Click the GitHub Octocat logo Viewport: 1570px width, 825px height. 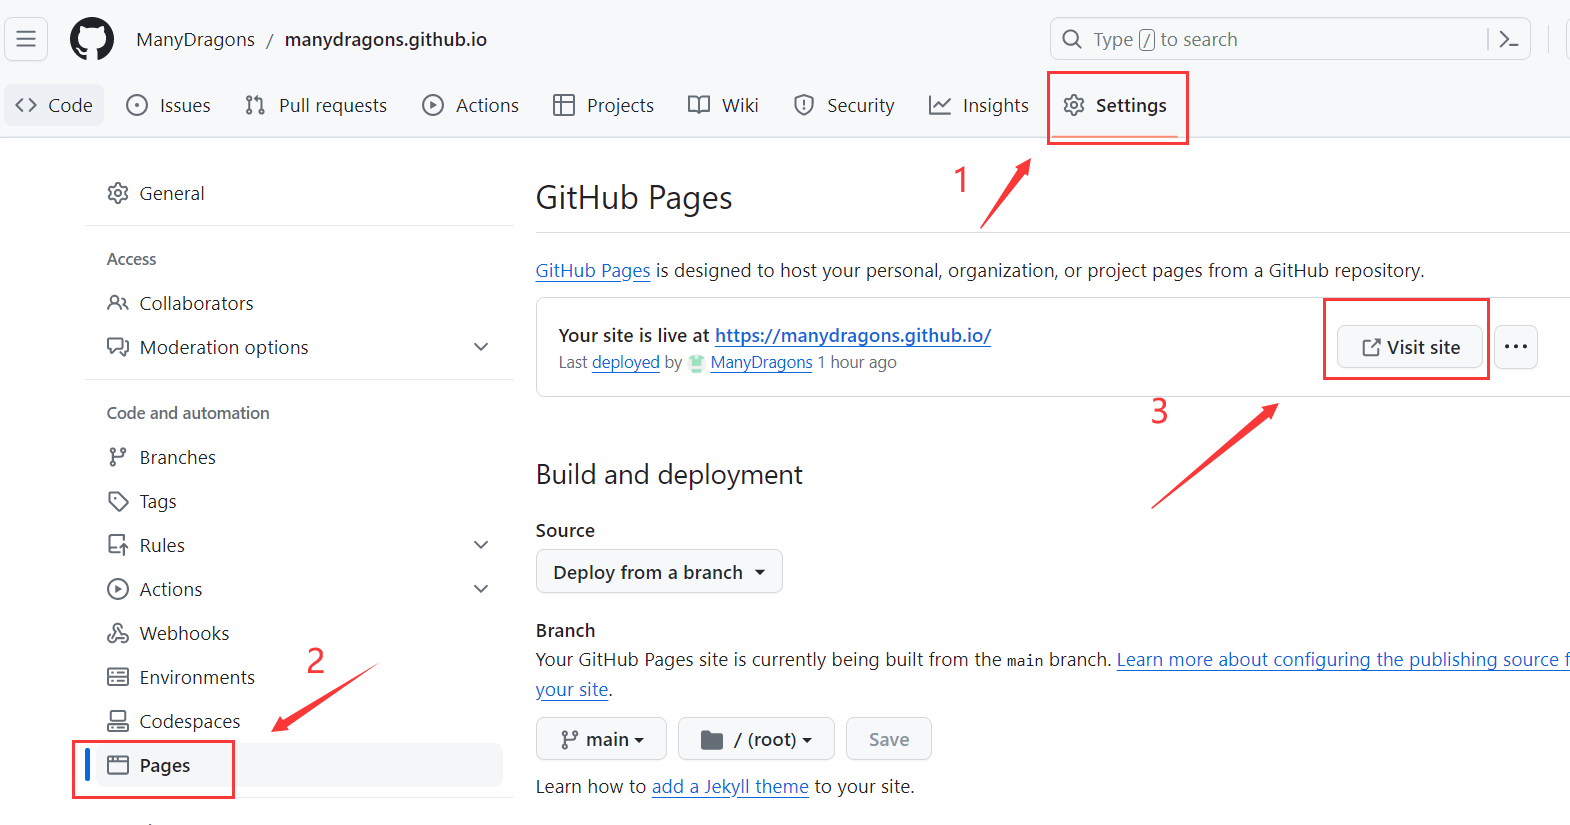coord(92,40)
